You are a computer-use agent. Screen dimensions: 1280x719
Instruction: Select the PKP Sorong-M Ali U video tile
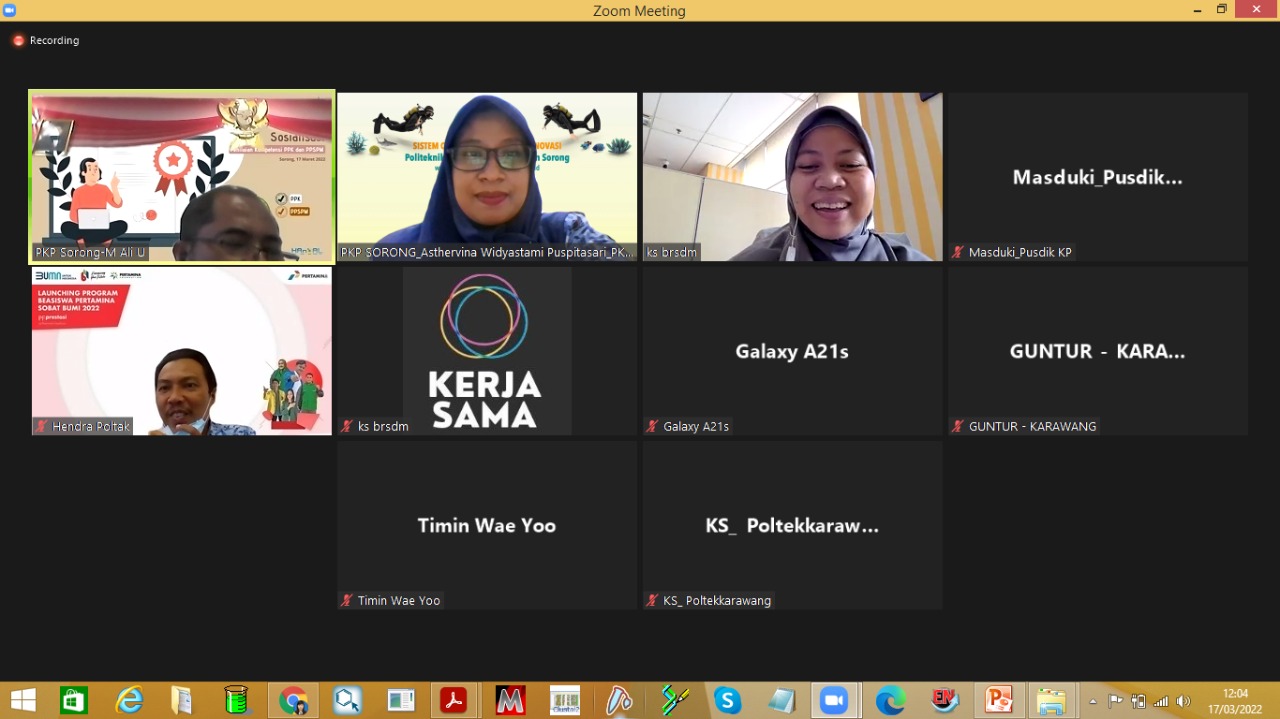(x=182, y=177)
